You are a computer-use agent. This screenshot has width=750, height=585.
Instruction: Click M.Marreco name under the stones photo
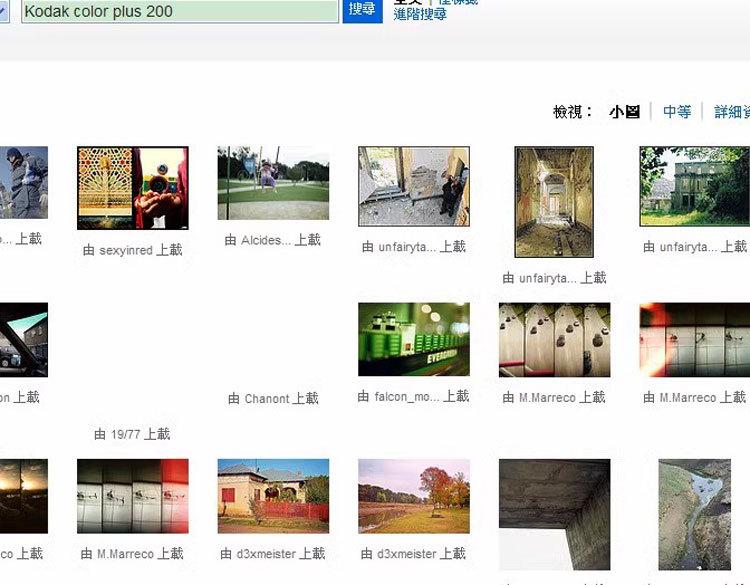547,397
